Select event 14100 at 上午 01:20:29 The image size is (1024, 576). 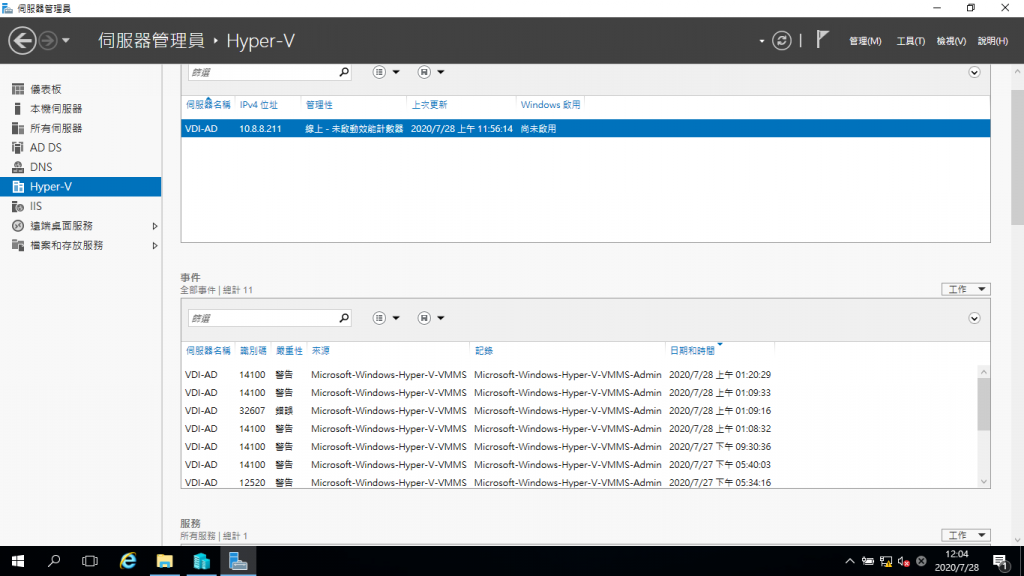579,375
